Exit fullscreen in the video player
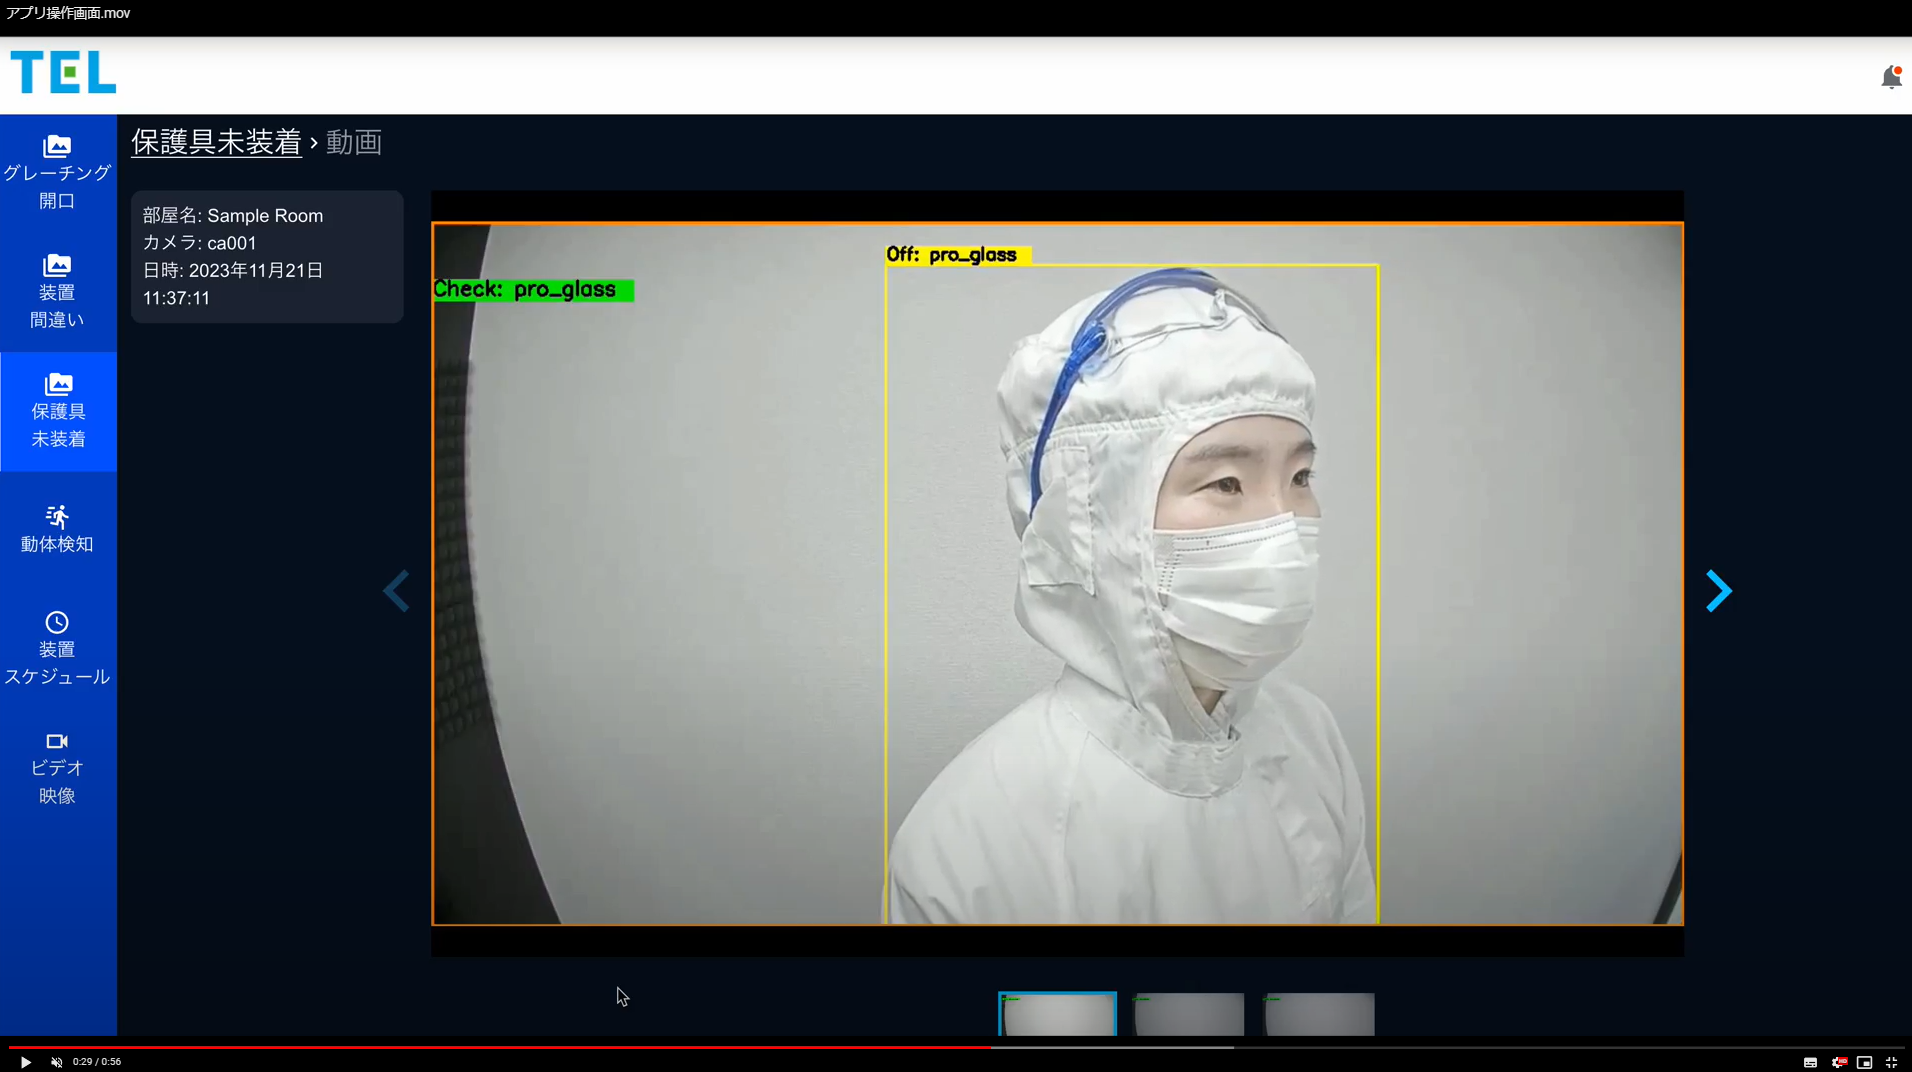The height and width of the screenshot is (1072, 1912). [x=1891, y=1062]
